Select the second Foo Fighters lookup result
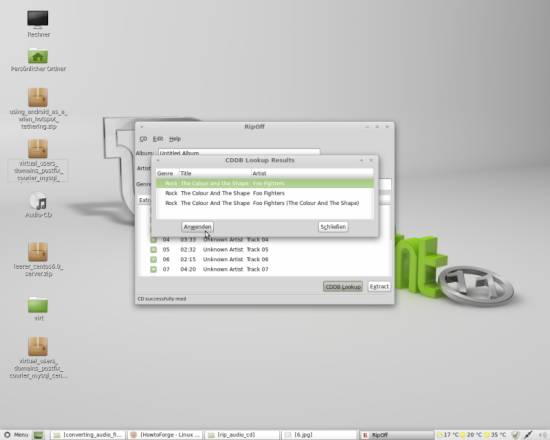550x440 pixels. point(264,193)
